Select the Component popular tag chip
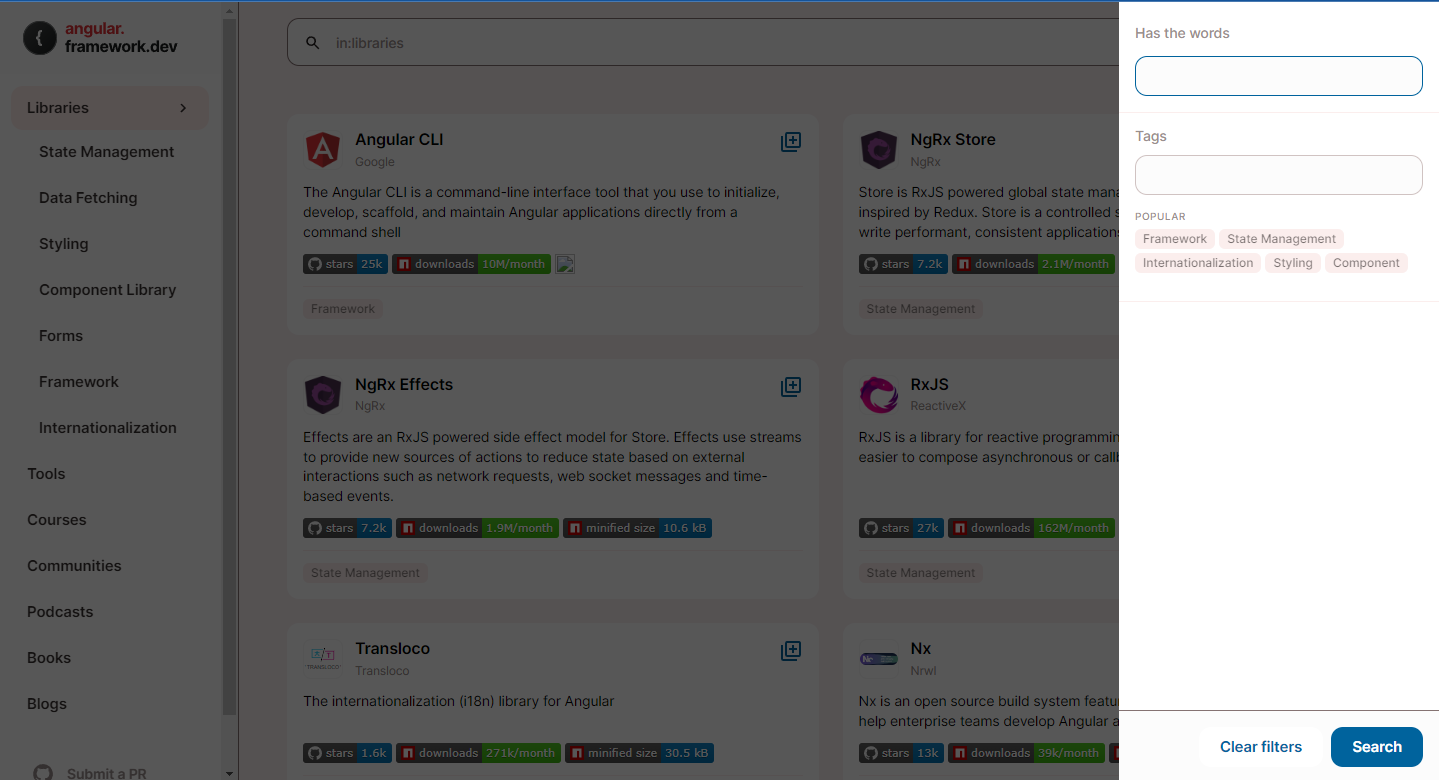 click(x=1366, y=263)
